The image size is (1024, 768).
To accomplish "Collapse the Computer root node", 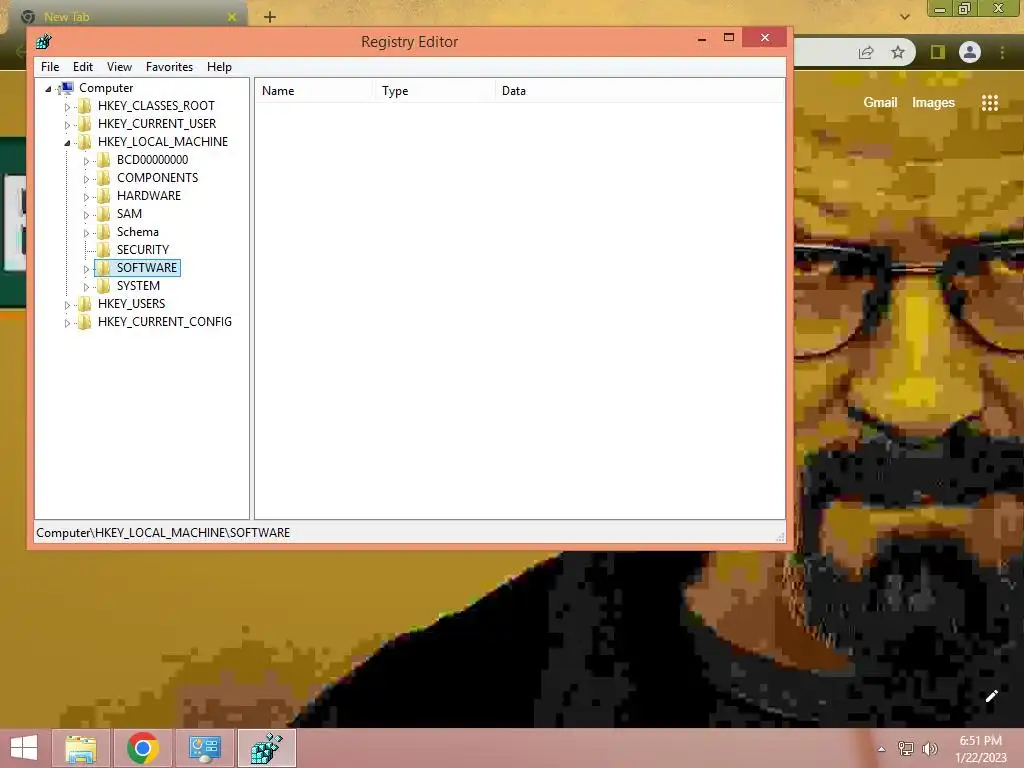I will pyautogui.click(x=48, y=89).
